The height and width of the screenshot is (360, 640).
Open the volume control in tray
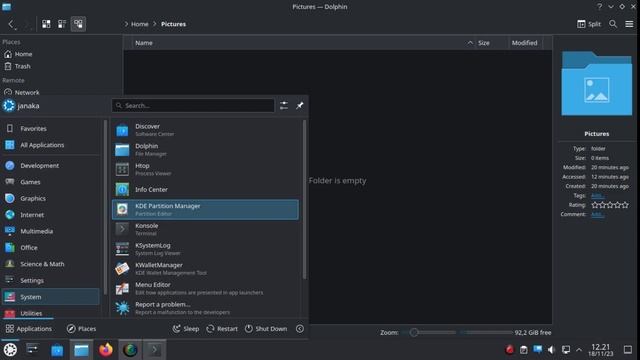tap(551, 350)
